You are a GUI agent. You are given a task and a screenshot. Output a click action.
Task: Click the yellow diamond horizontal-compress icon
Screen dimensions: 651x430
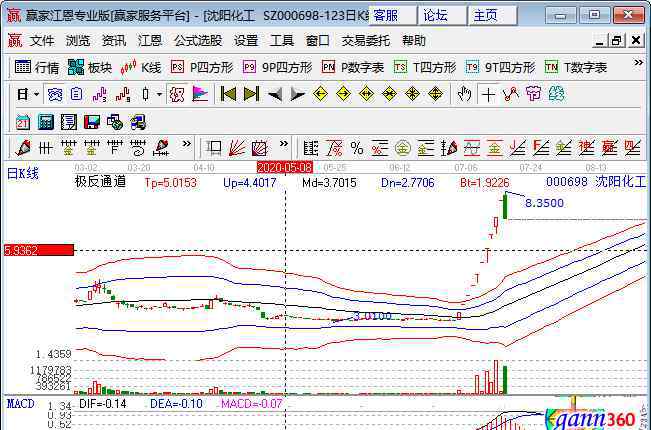point(389,94)
